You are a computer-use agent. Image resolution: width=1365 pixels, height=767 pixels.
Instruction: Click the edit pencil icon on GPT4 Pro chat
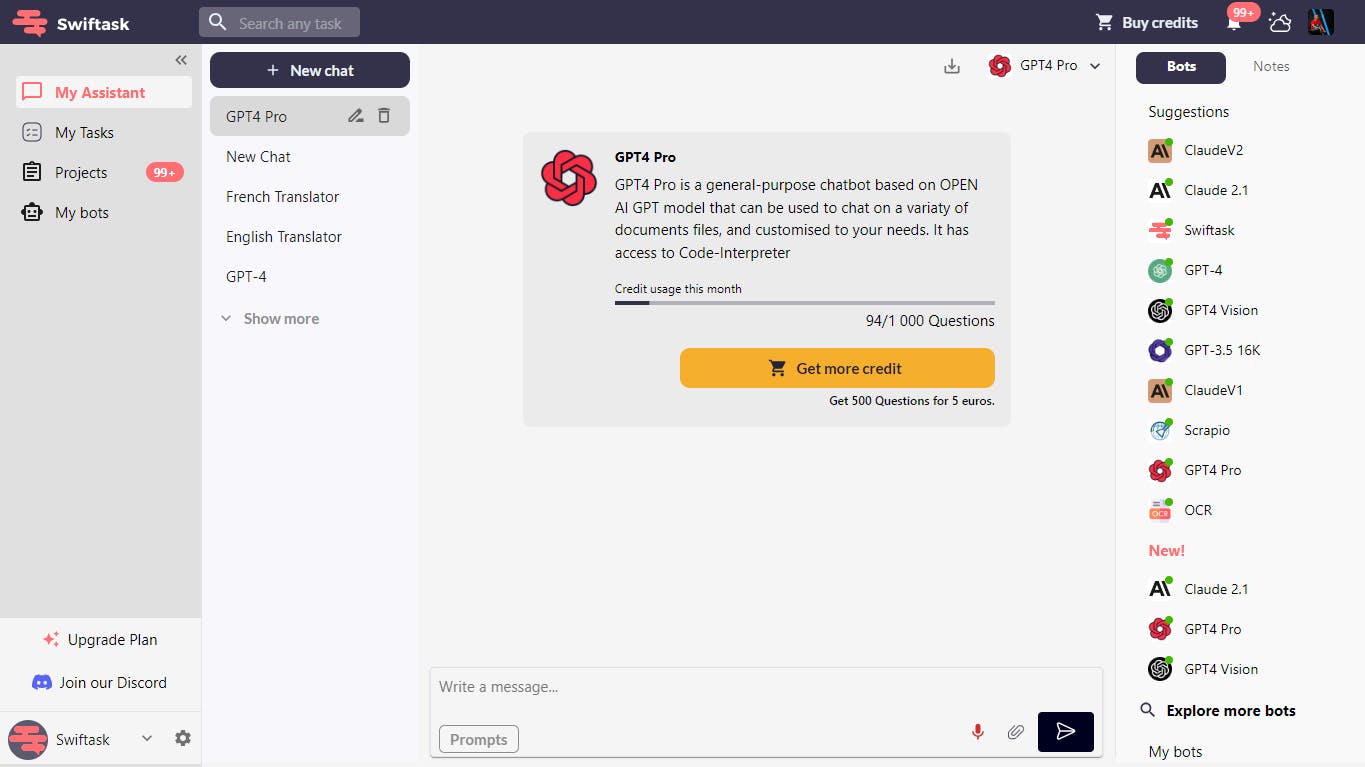coord(355,116)
